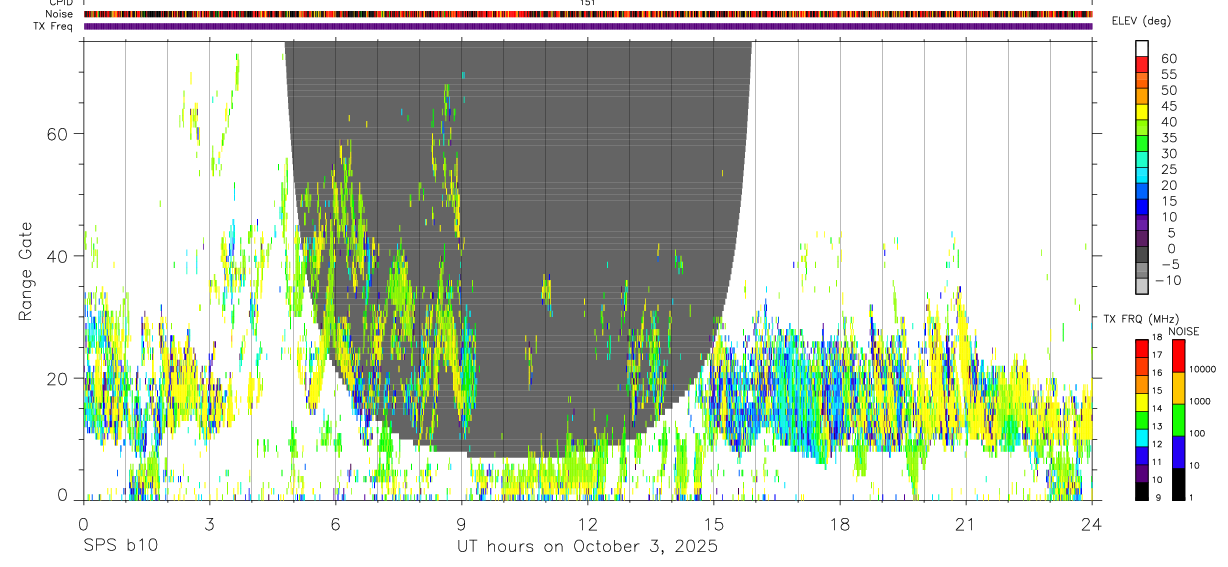Click the "9" label on TX FRQ legend

[x=1157, y=497]
